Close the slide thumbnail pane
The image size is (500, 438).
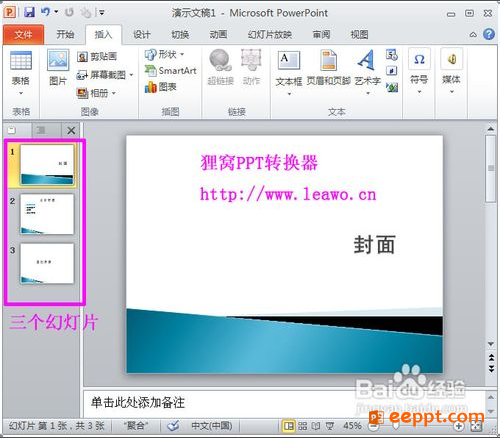click(71, 131)
